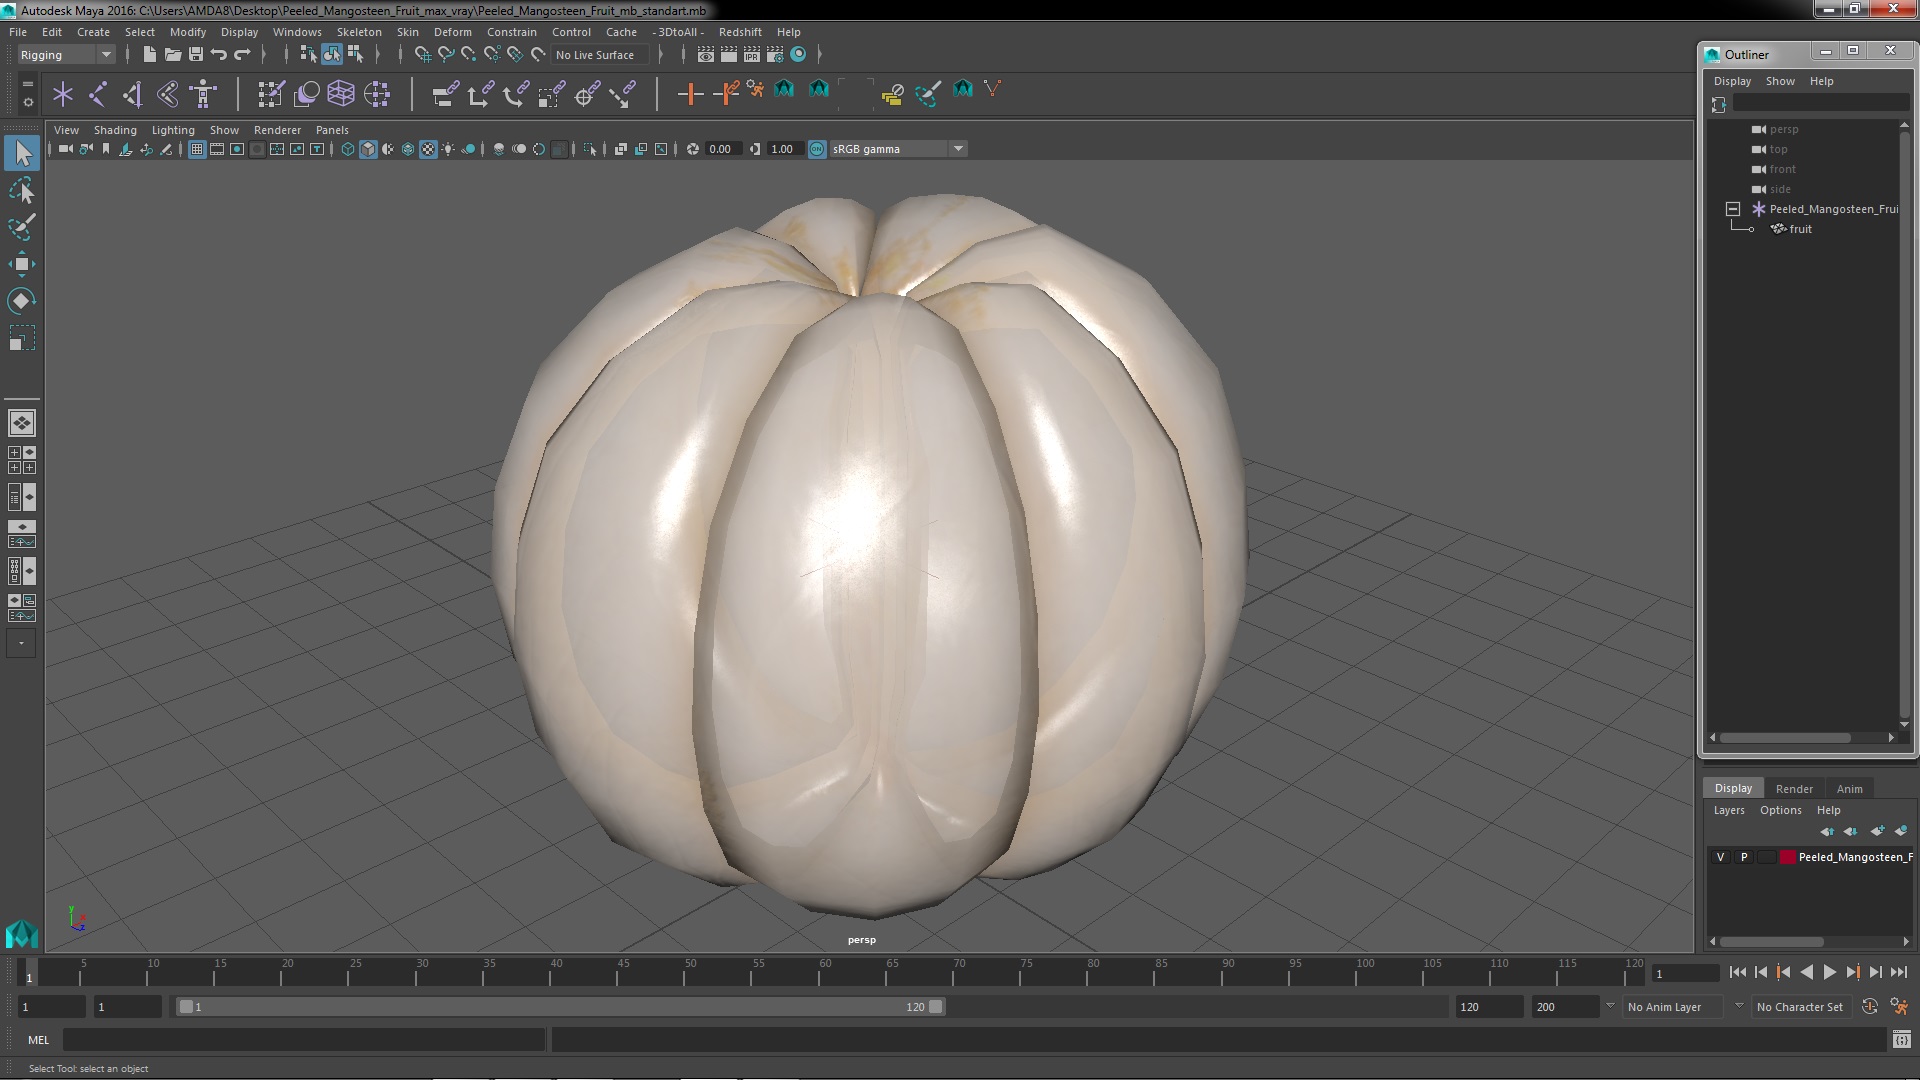Choose the Lasso Select tool
The height and width of the screenshot is (1080, 1920).
point(21,190)
